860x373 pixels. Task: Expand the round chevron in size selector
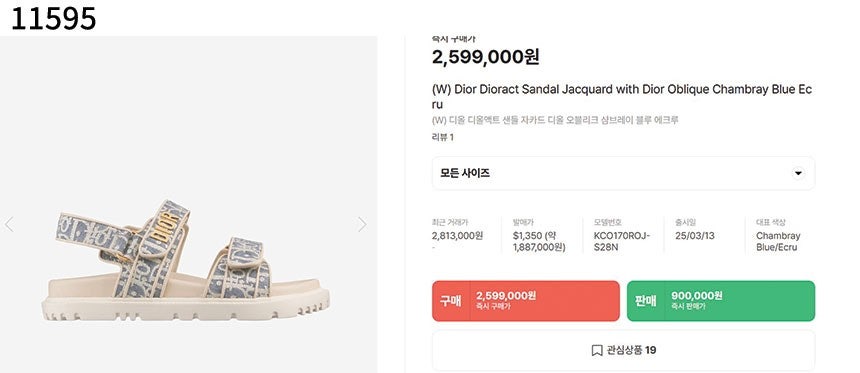point(799,173)
